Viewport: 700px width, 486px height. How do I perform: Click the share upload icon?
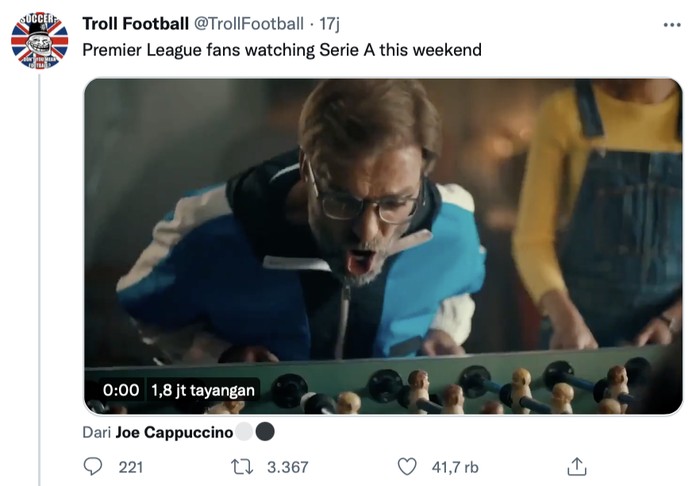pos(576,466)
